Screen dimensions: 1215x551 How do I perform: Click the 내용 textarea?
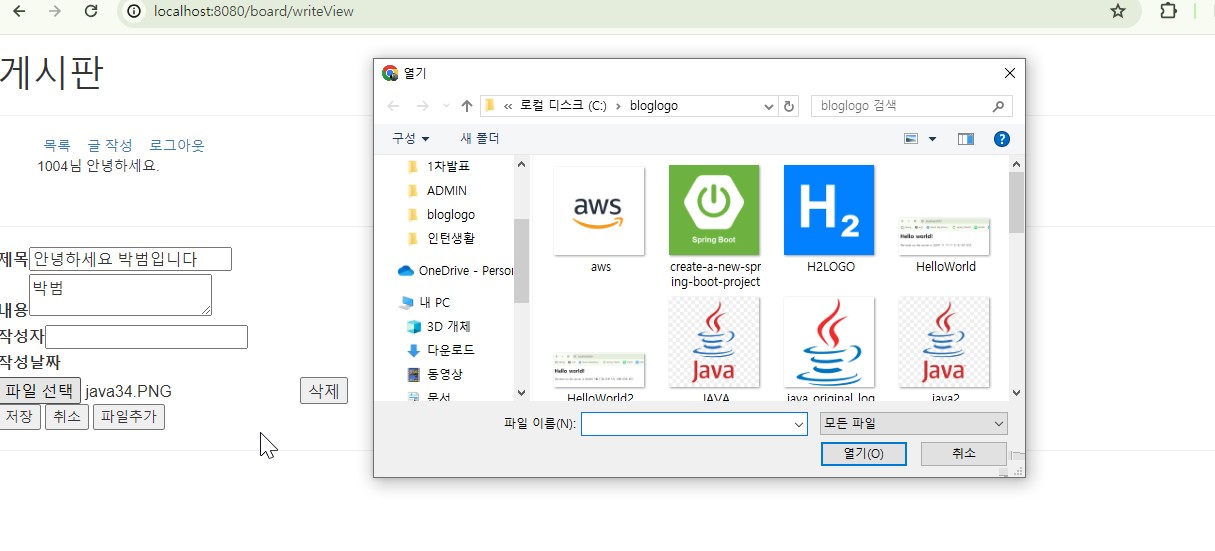tap(120, 295)
